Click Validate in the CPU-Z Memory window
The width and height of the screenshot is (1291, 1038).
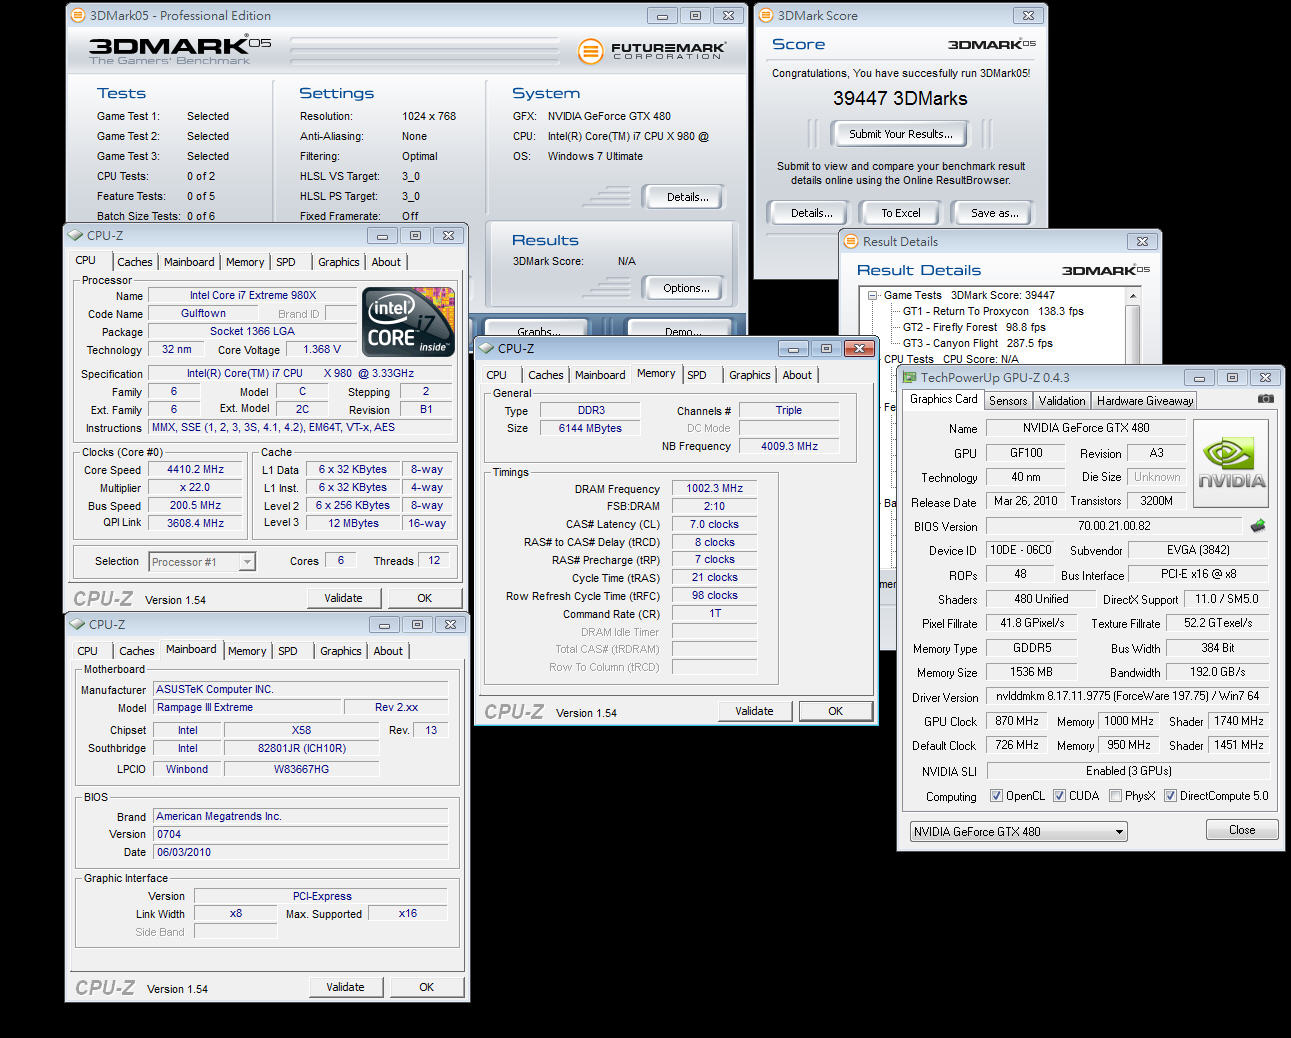coord(754,711)
